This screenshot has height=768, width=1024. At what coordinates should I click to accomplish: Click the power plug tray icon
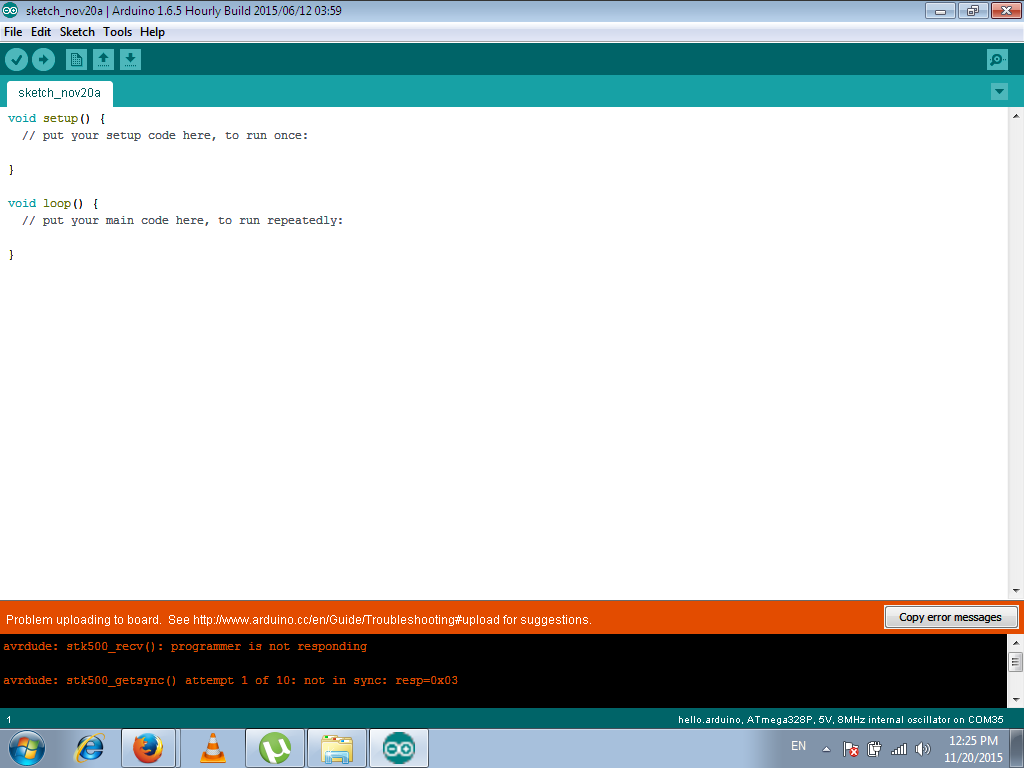(x=874, y=749)
